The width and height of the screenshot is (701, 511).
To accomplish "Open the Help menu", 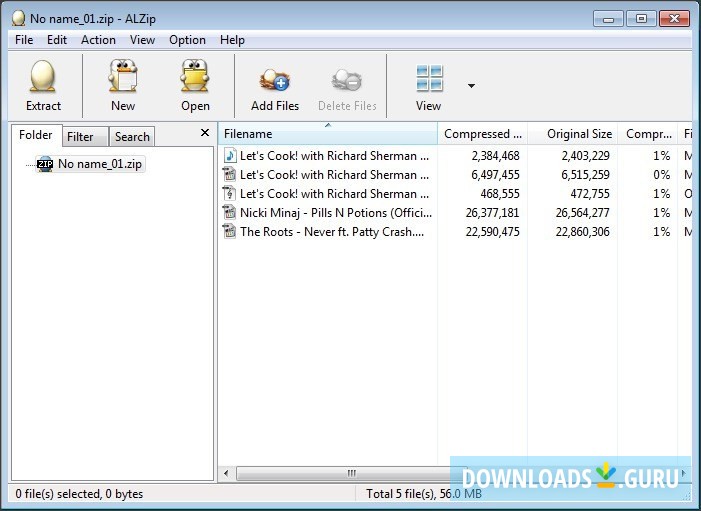I will tap(232, 40).
